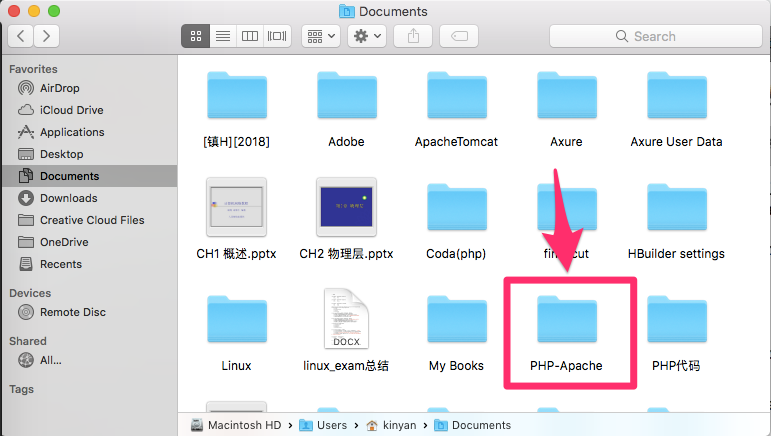Open the item arrangement dropdown
The width and height of the screenshot is (771, 436).
click(x=321, y=36)
